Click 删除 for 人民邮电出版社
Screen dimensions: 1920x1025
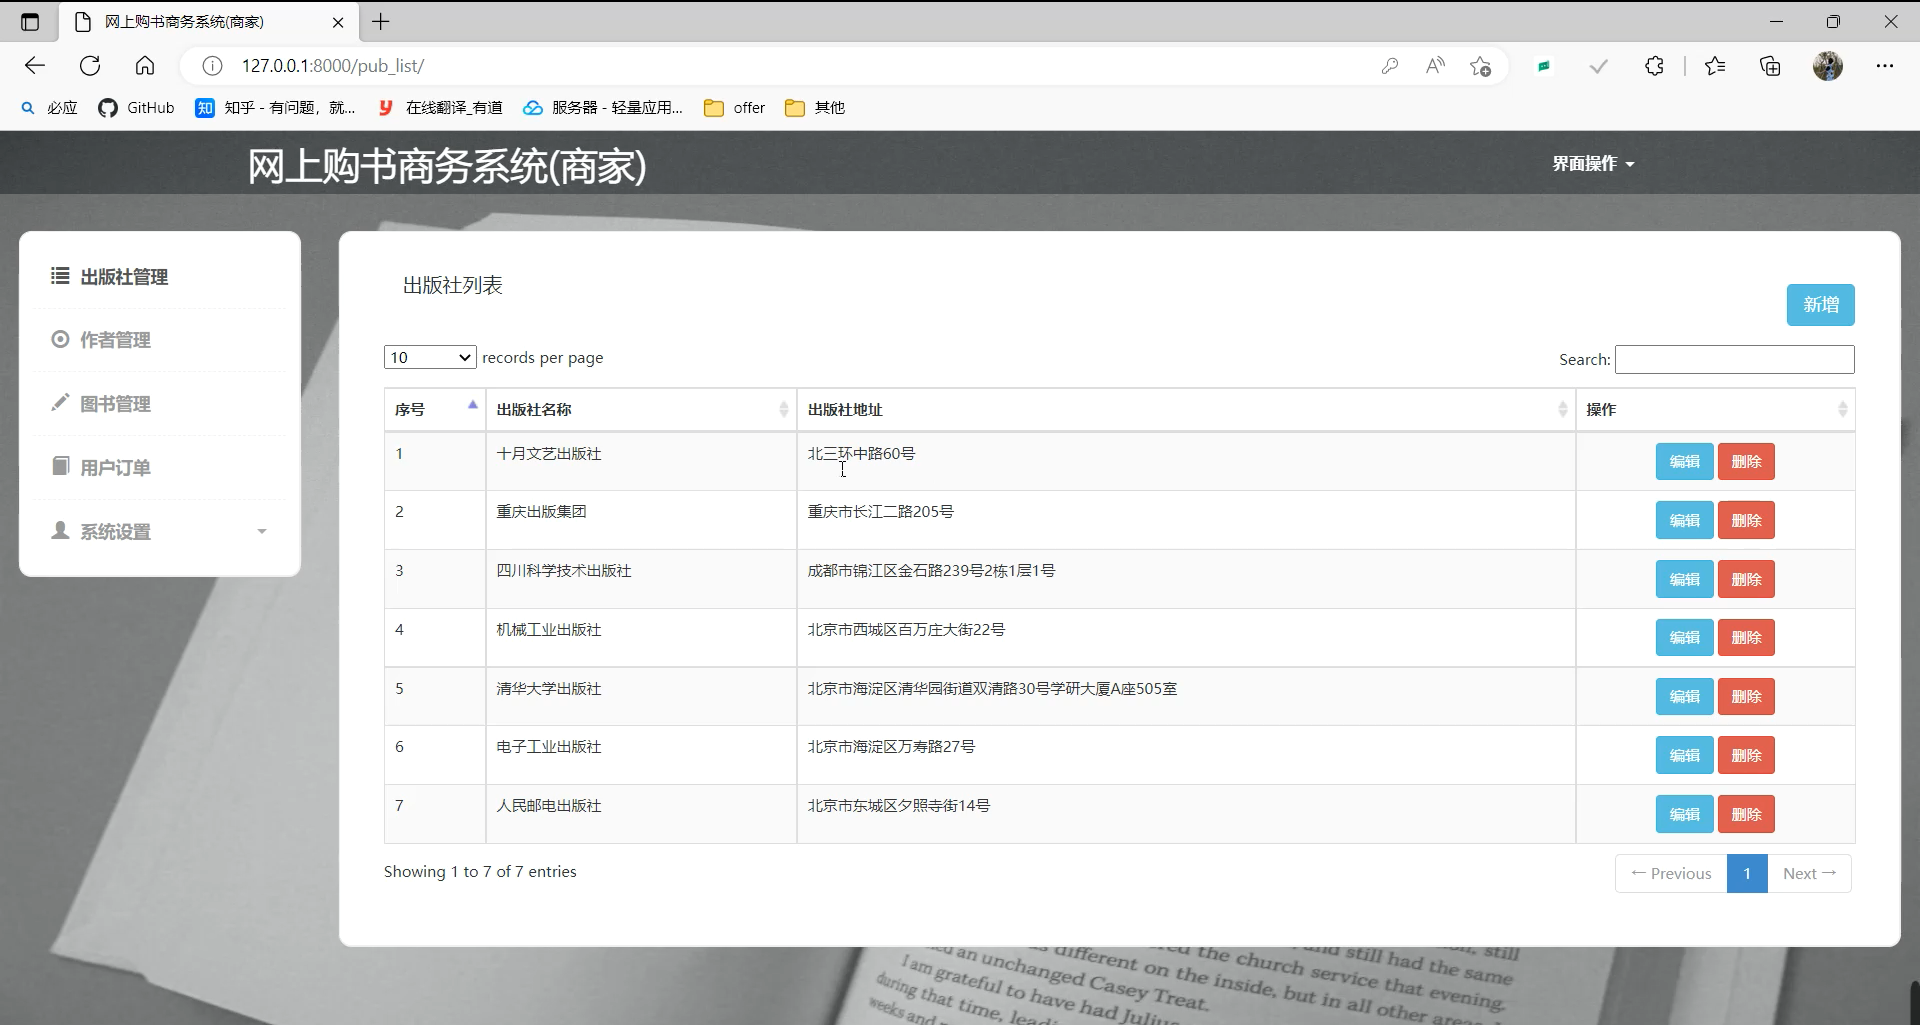pyautogui.click(x=1746, y=814)
